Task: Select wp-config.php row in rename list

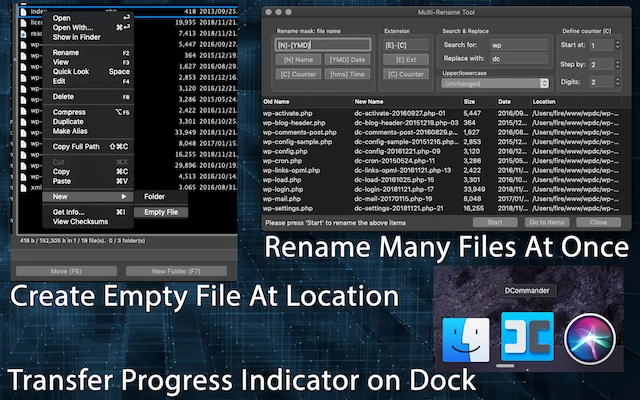Action: 441,151
